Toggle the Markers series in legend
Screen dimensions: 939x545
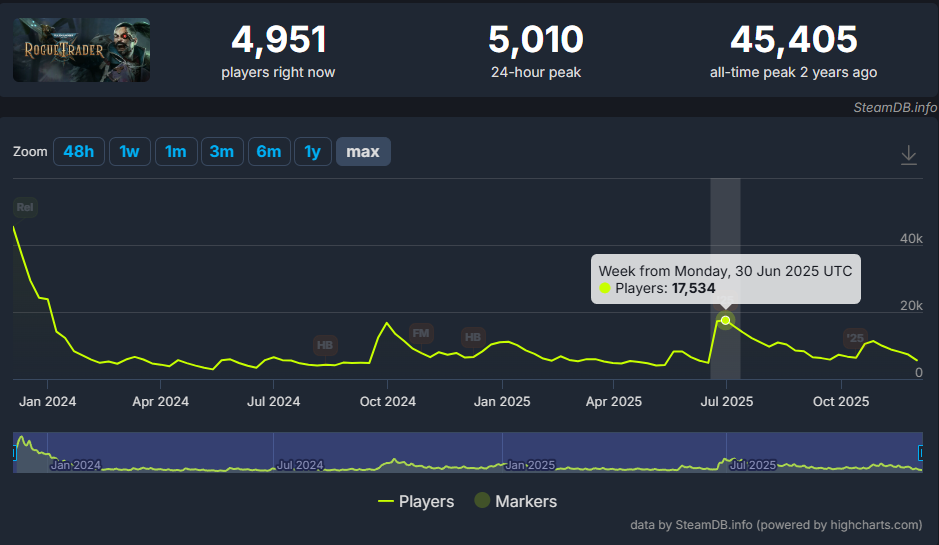pos(516,501)
